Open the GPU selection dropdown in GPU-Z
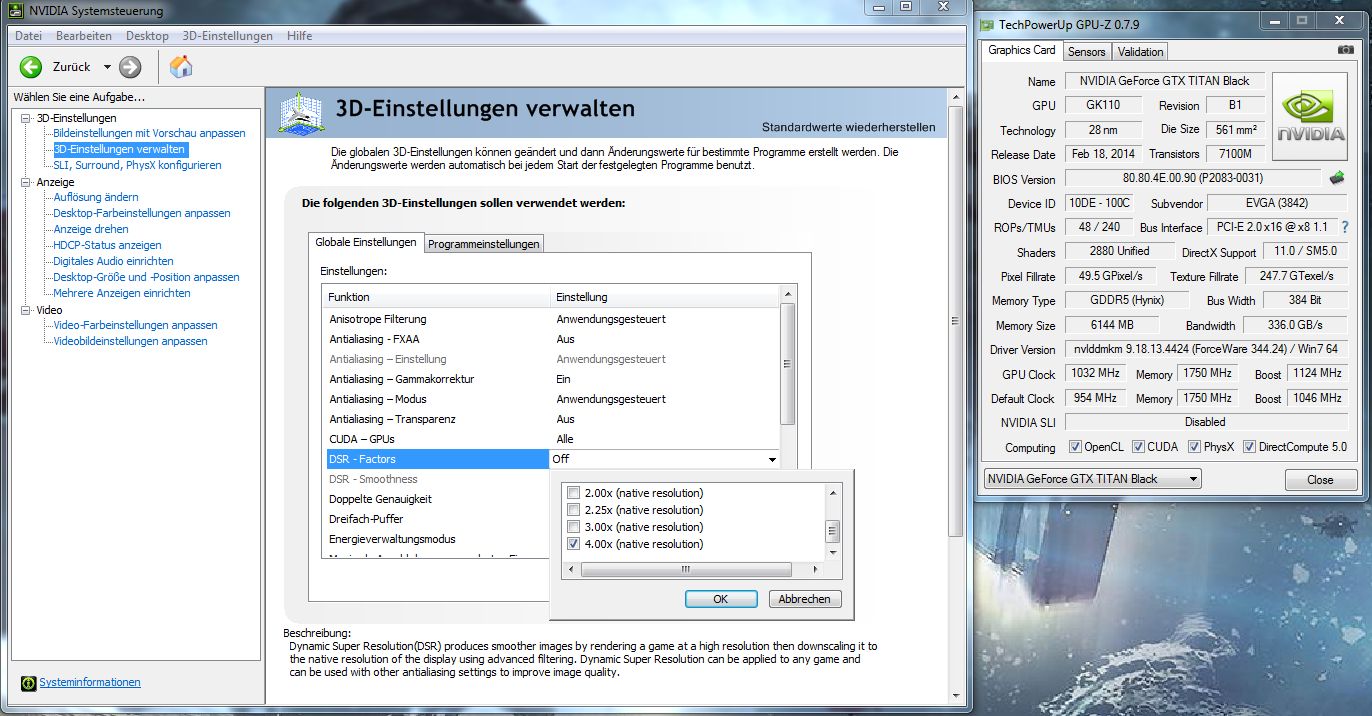 1194,479
